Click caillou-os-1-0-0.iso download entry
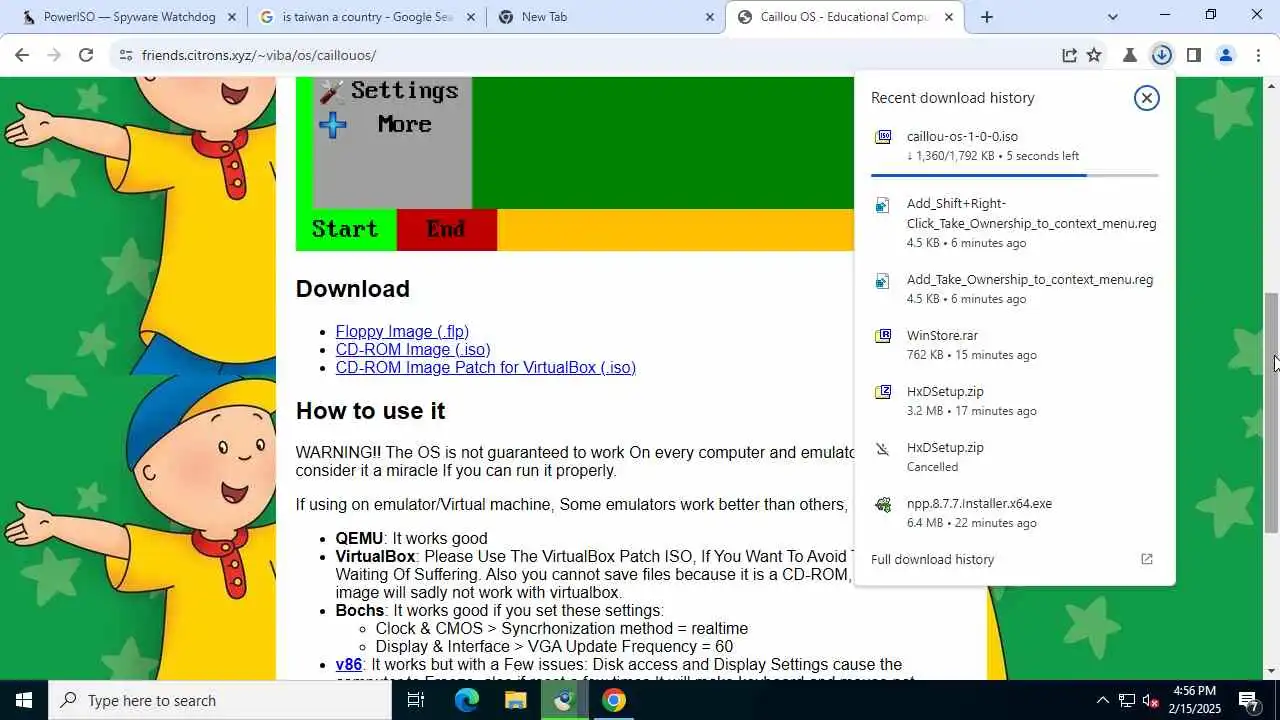 (1014, 146)
